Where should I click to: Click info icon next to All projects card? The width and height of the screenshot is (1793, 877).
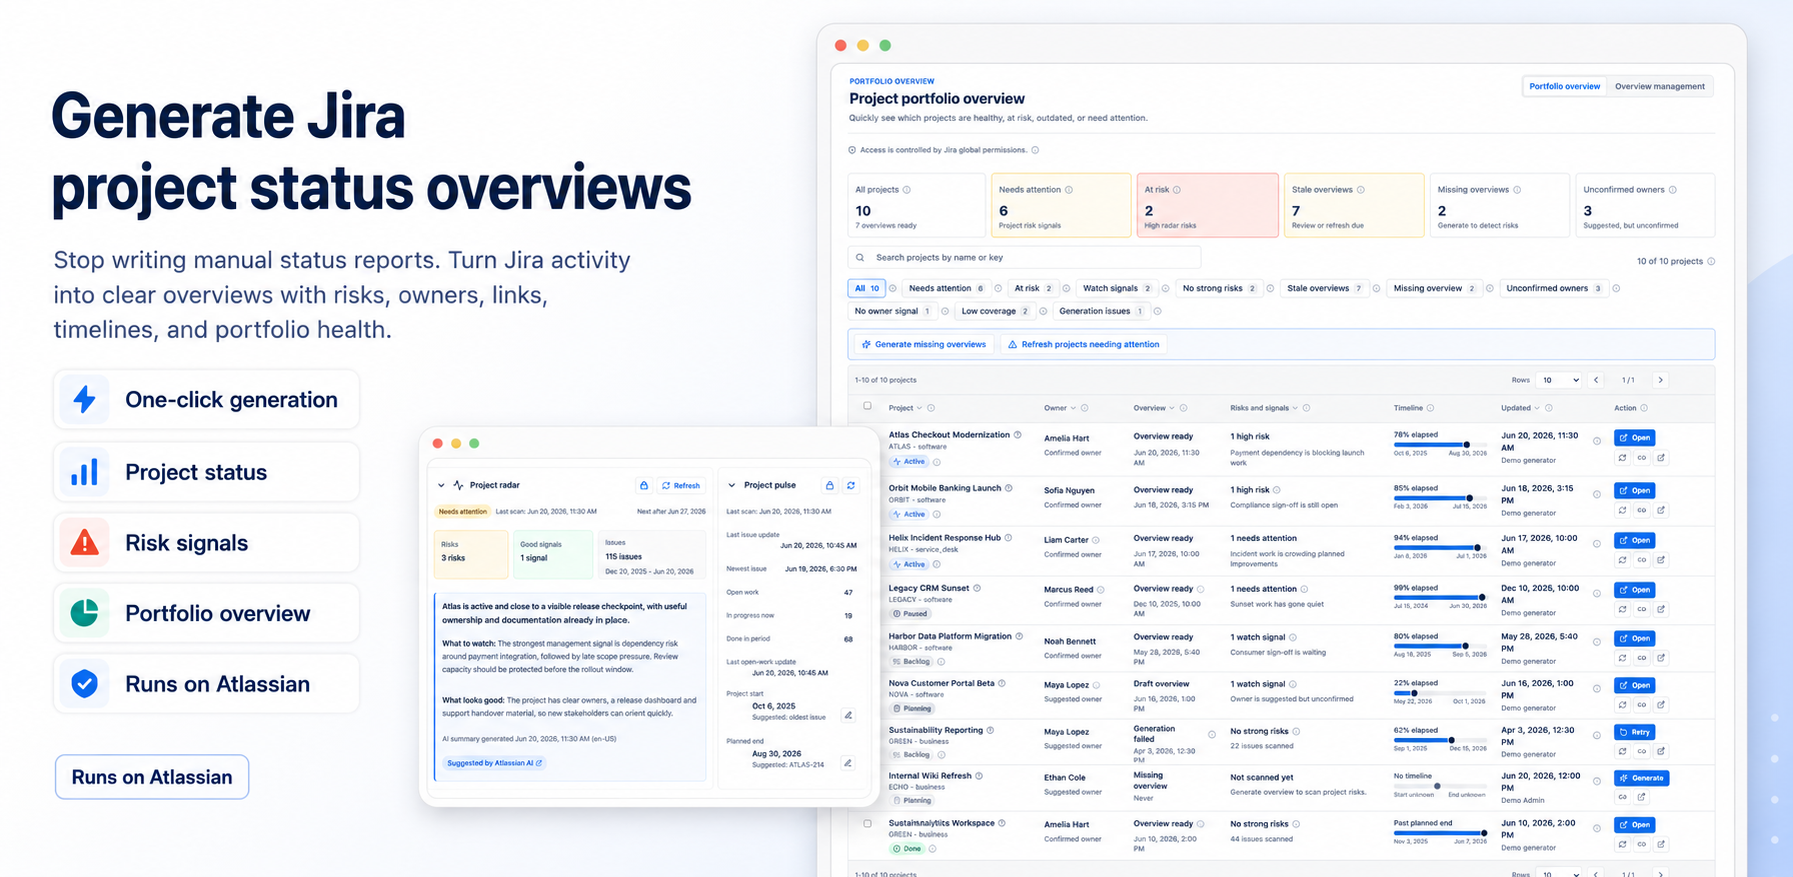(x=907, y=190)
